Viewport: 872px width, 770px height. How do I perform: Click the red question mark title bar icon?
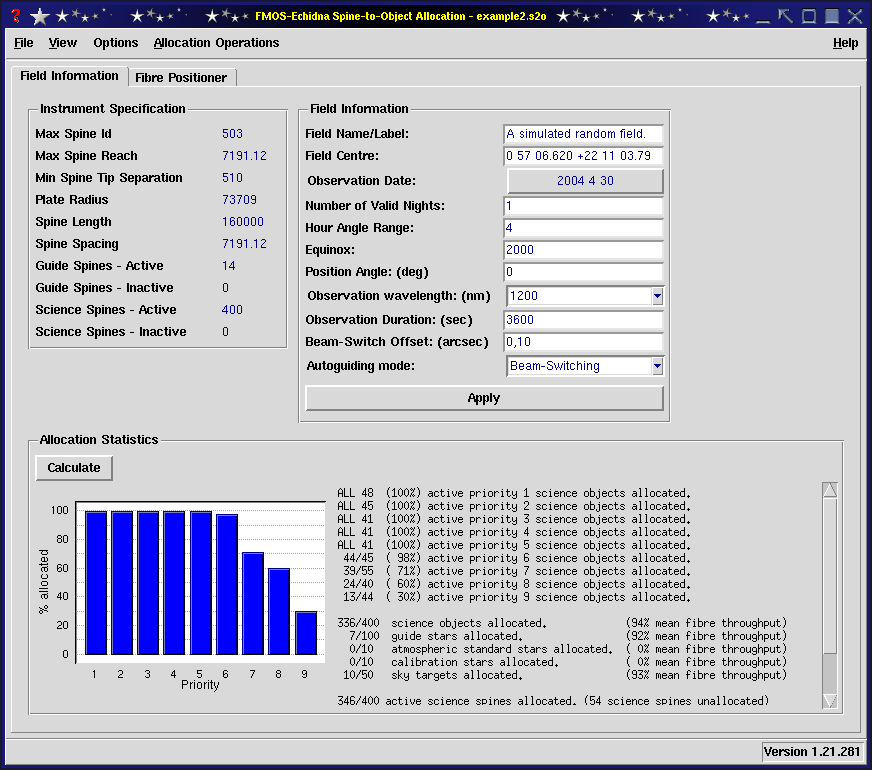coord(16,16)
